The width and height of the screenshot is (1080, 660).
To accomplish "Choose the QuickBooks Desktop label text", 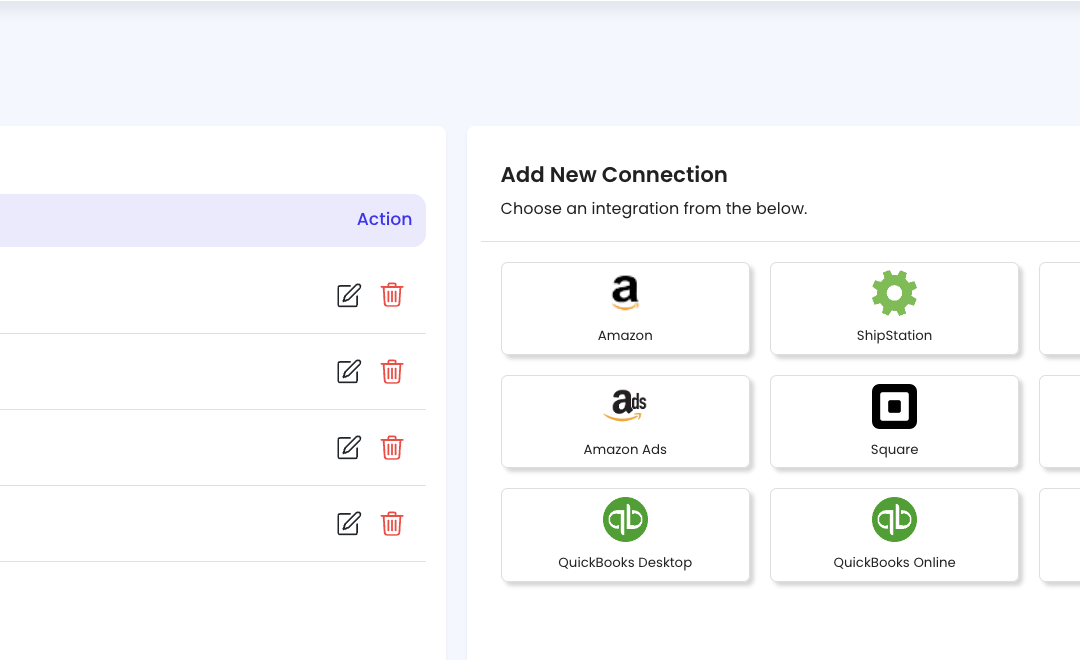I will pyautogui.click(x=625, y=562).
